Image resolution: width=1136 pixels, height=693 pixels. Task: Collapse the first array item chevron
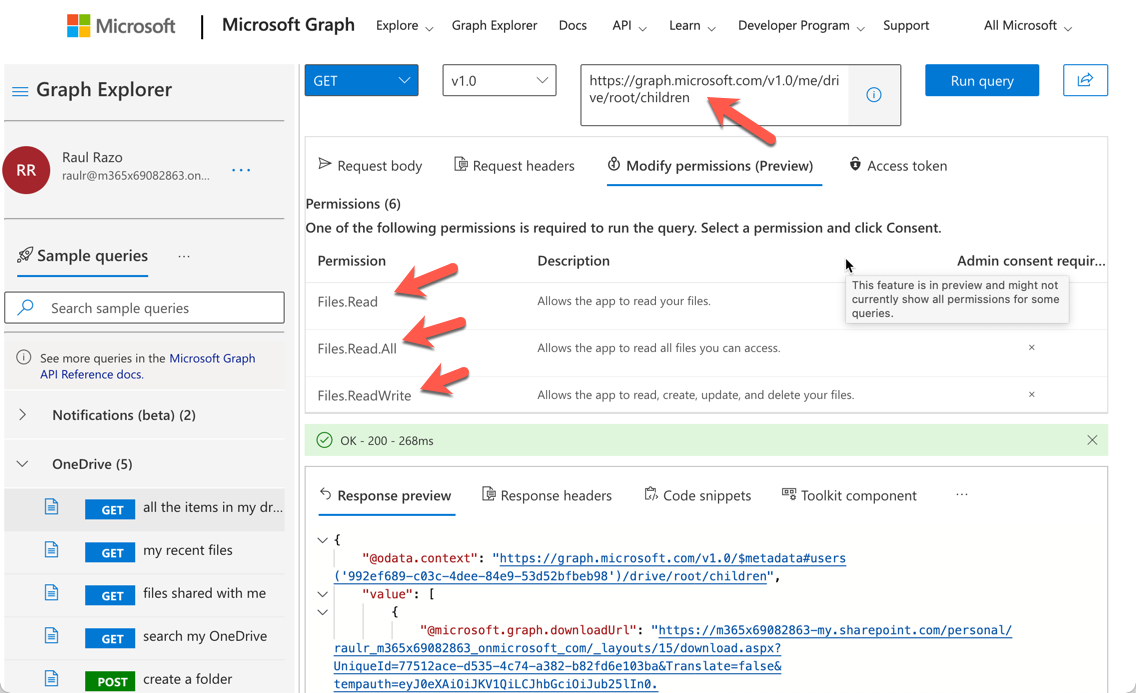[322, 612]
